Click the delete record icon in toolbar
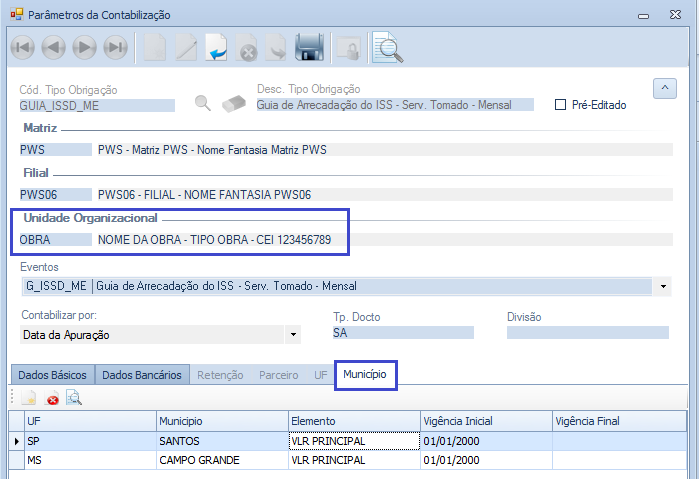The width and height of the screenshot is (699, 479). click(x=247, y=48)
